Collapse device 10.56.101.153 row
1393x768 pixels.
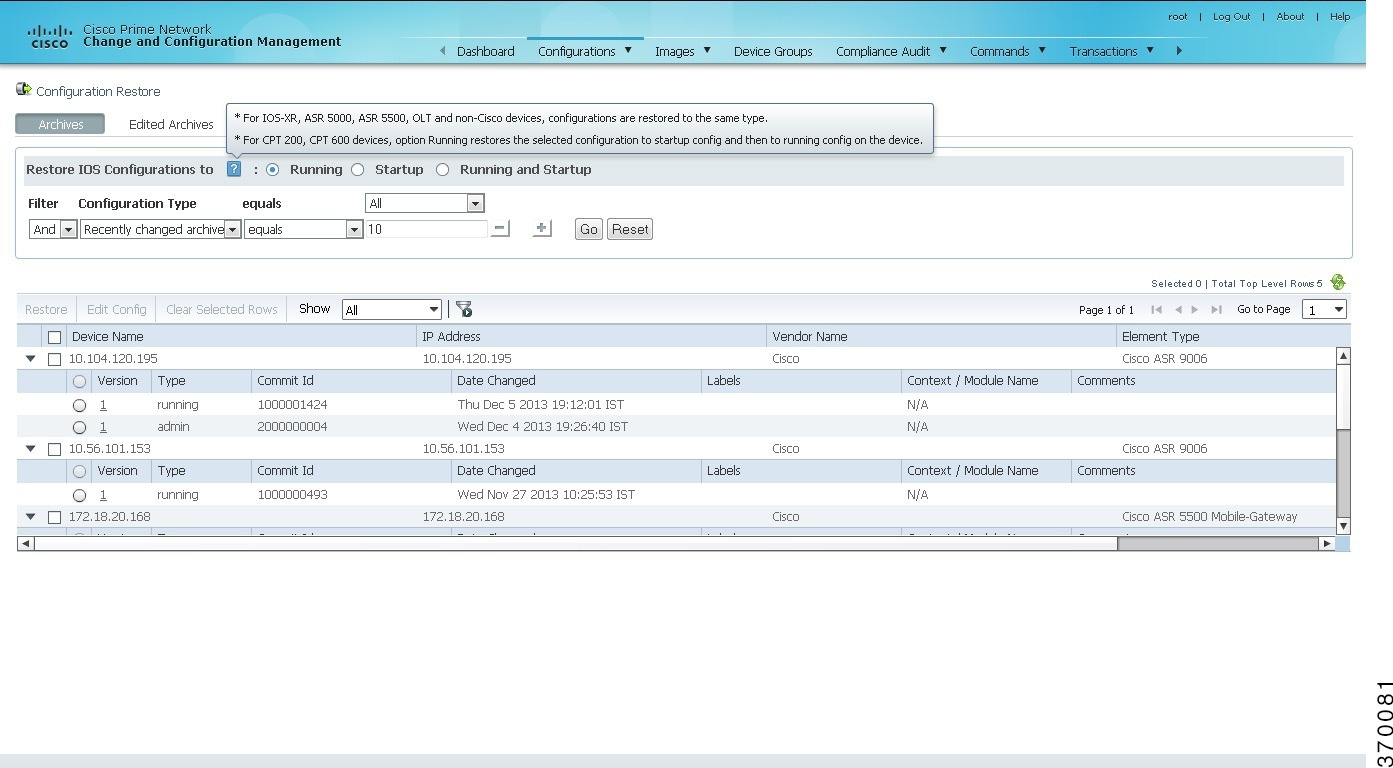point(30,449)
